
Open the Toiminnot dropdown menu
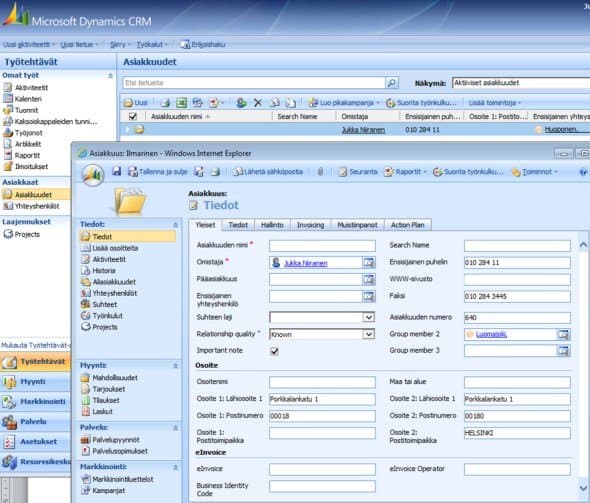pos(535,172)
